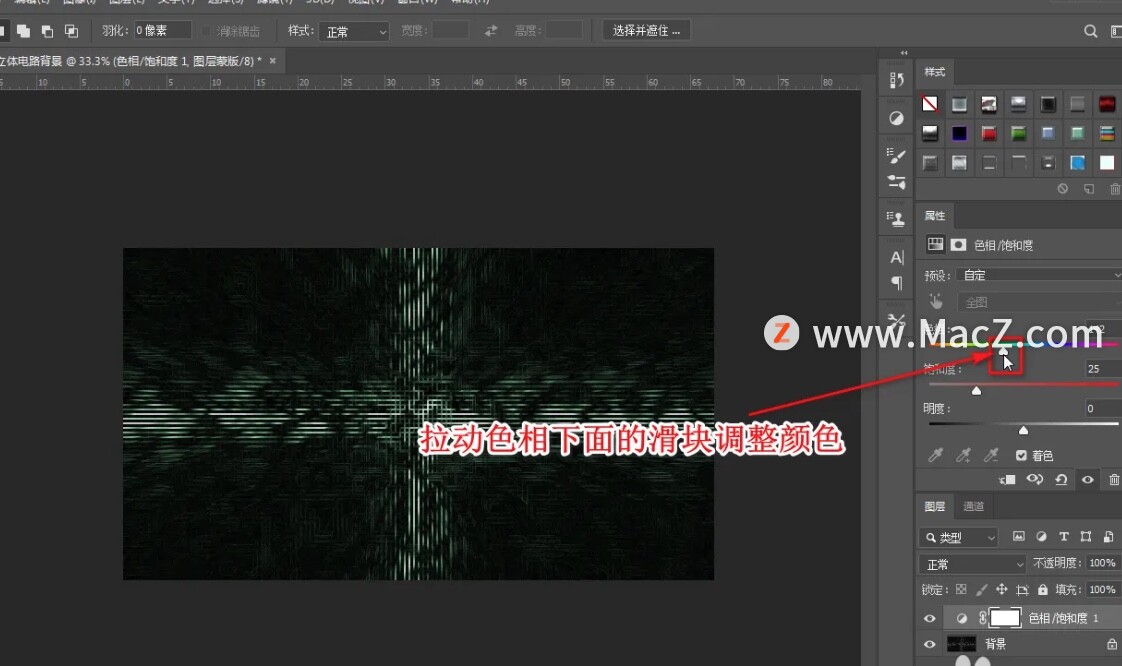Apply the red style swatch in Styles panel
Screen dimensions: 1122x666
(x=989, y=133)
